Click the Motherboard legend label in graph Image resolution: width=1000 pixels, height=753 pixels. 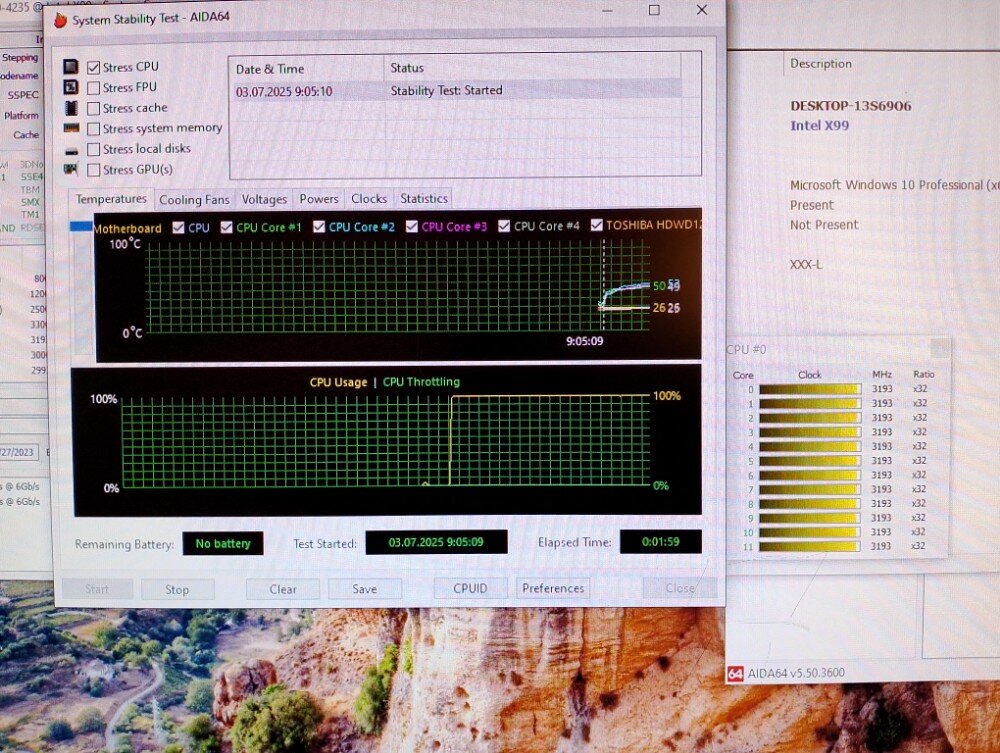point(127,229)
